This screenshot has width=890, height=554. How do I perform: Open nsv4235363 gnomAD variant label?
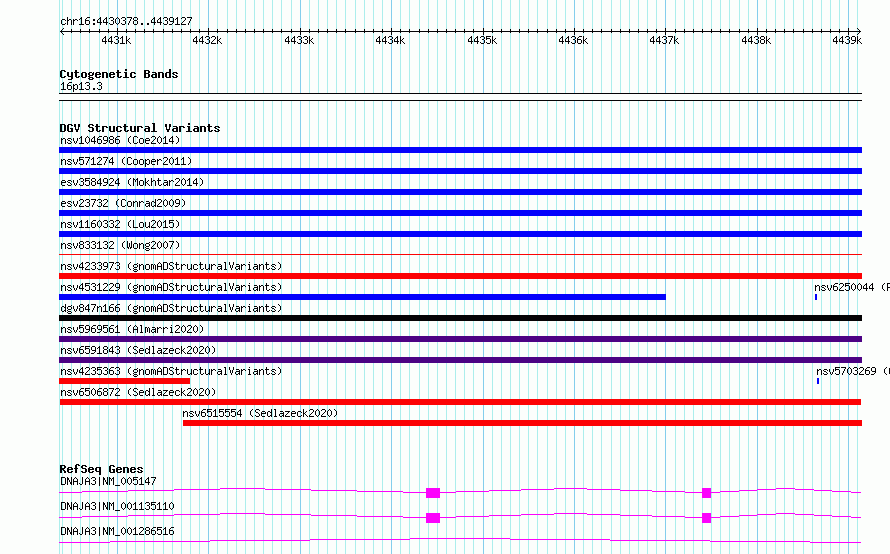click(x=171, y=371)
